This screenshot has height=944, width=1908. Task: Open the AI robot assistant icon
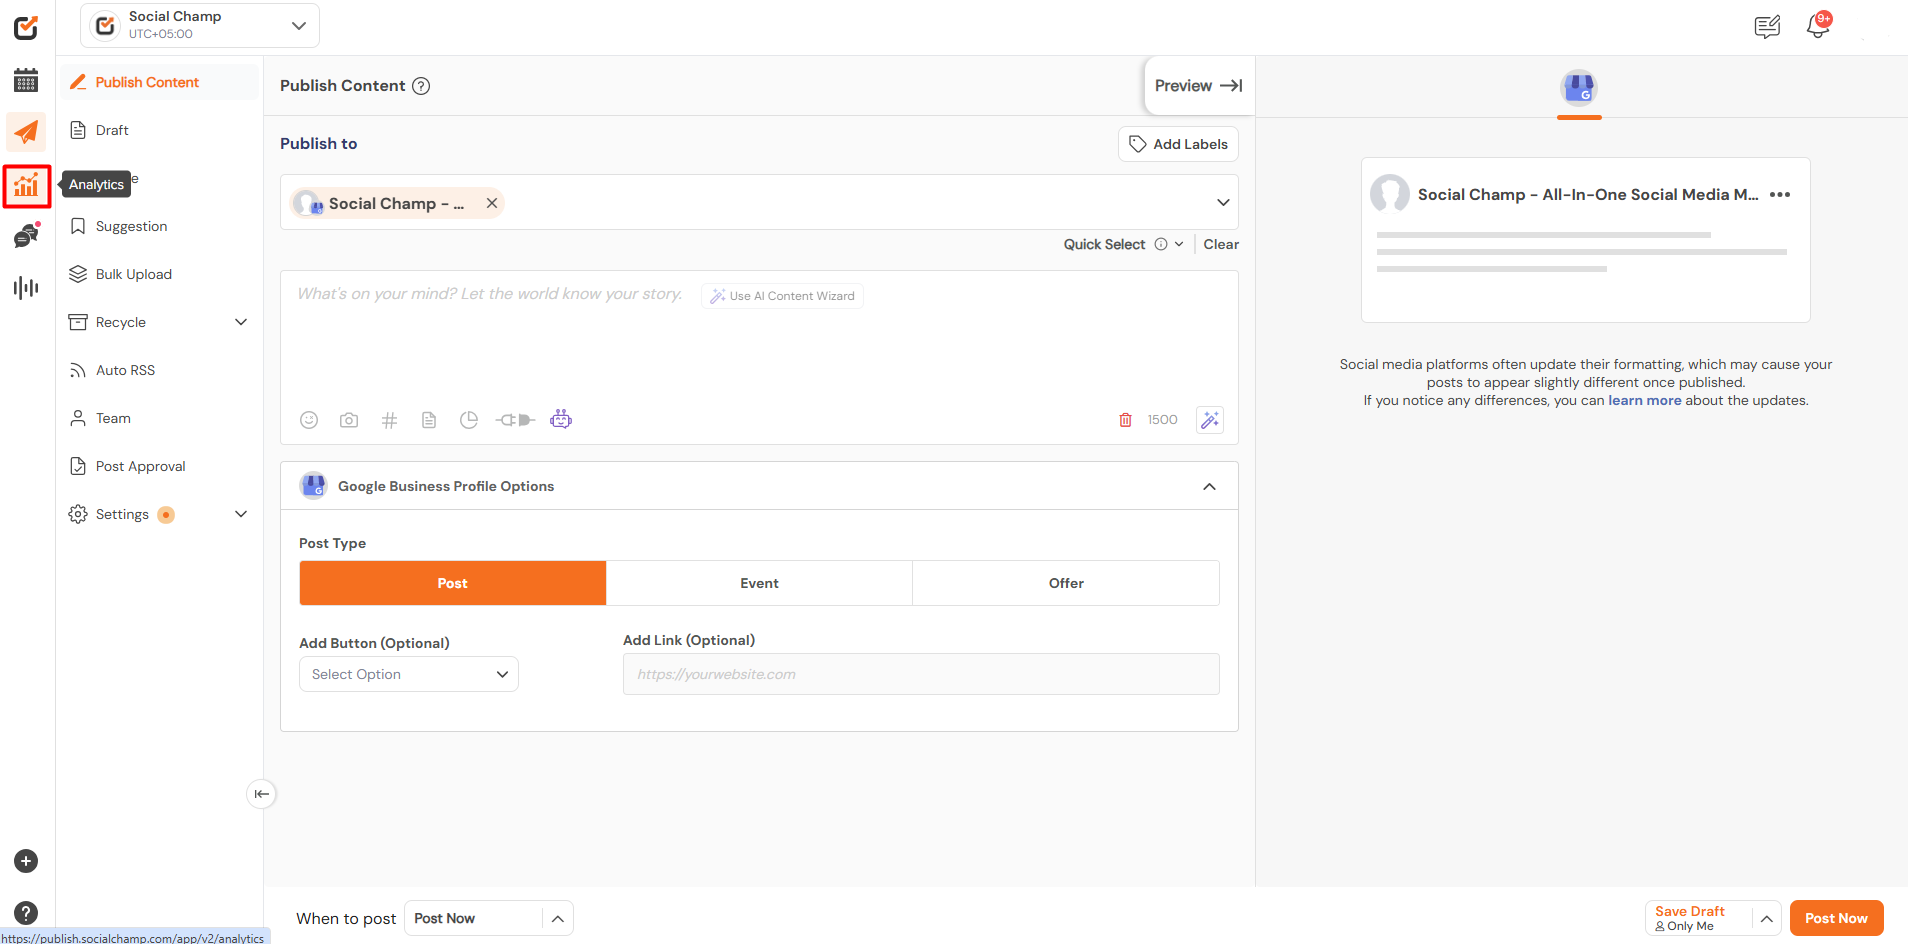pos(561,419)
